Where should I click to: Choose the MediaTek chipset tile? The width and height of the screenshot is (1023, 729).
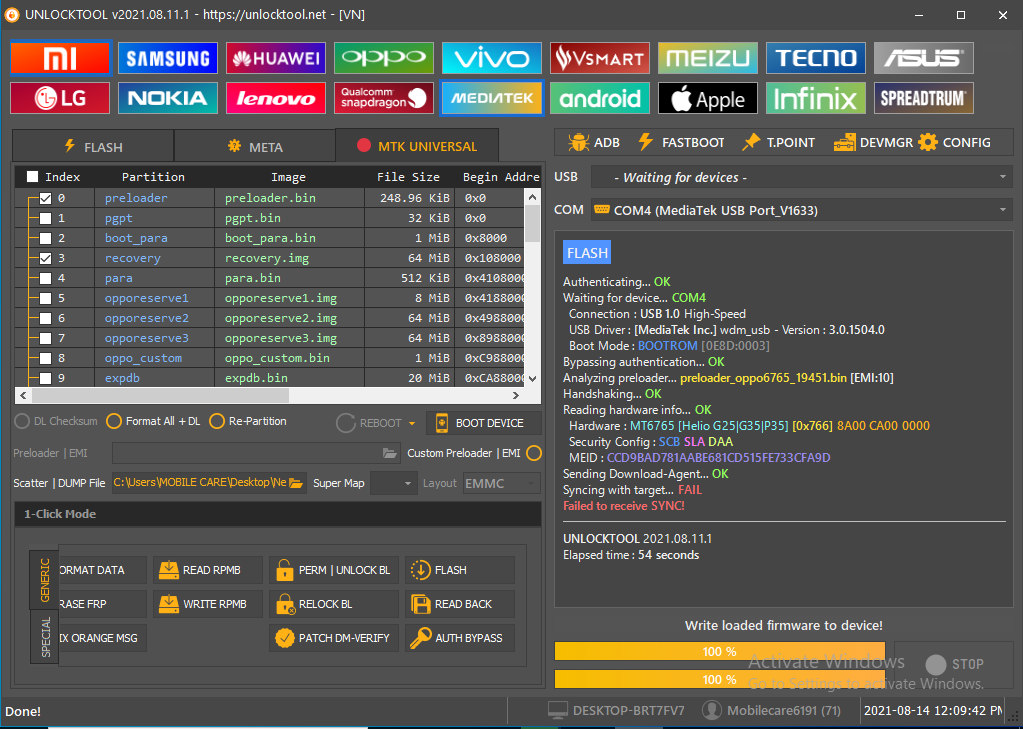pos(491,98)
